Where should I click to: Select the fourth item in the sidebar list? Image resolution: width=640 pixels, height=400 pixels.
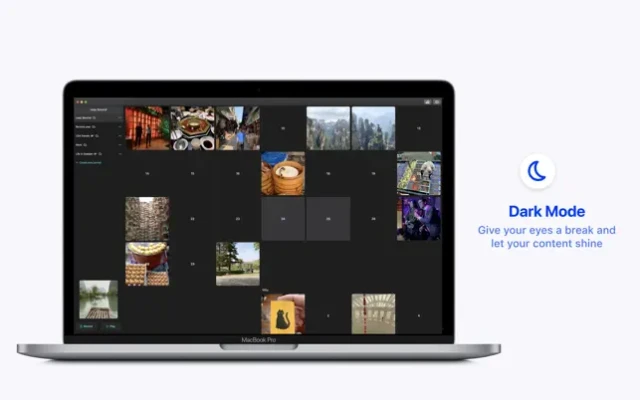click(x=84, y=145)
